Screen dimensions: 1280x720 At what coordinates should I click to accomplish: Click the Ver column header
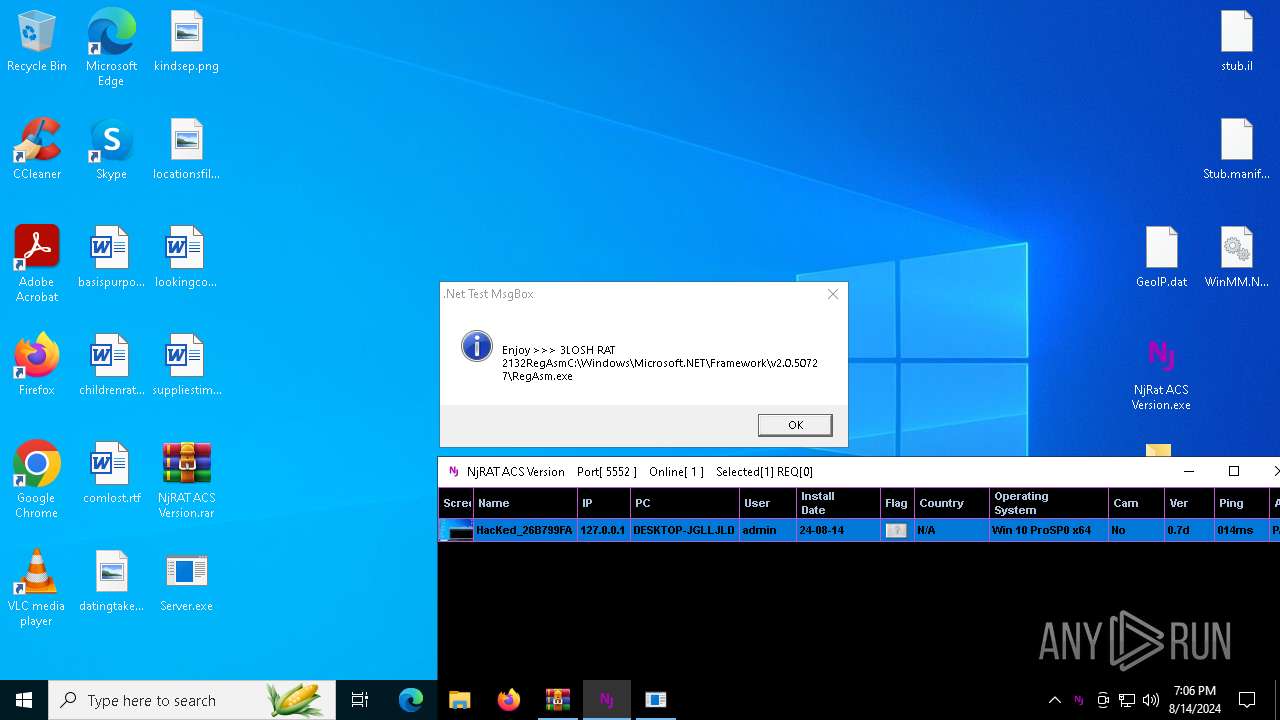(1188, 503)
